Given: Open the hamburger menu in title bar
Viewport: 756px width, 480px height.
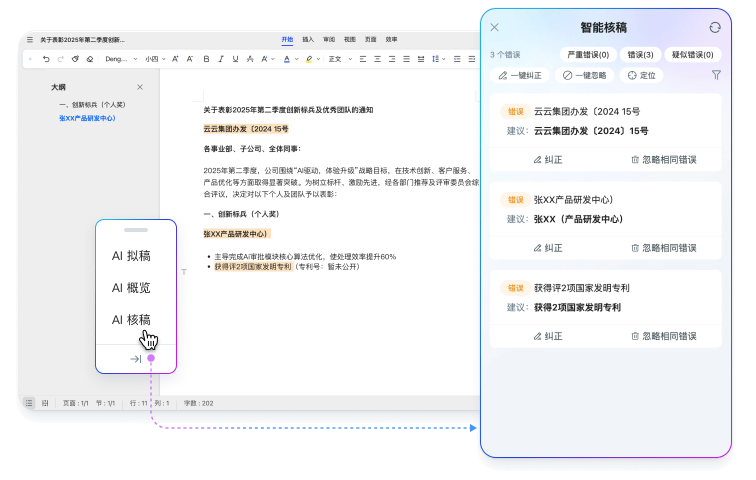Looking at the screenshot, I should (x=30, y=39).
